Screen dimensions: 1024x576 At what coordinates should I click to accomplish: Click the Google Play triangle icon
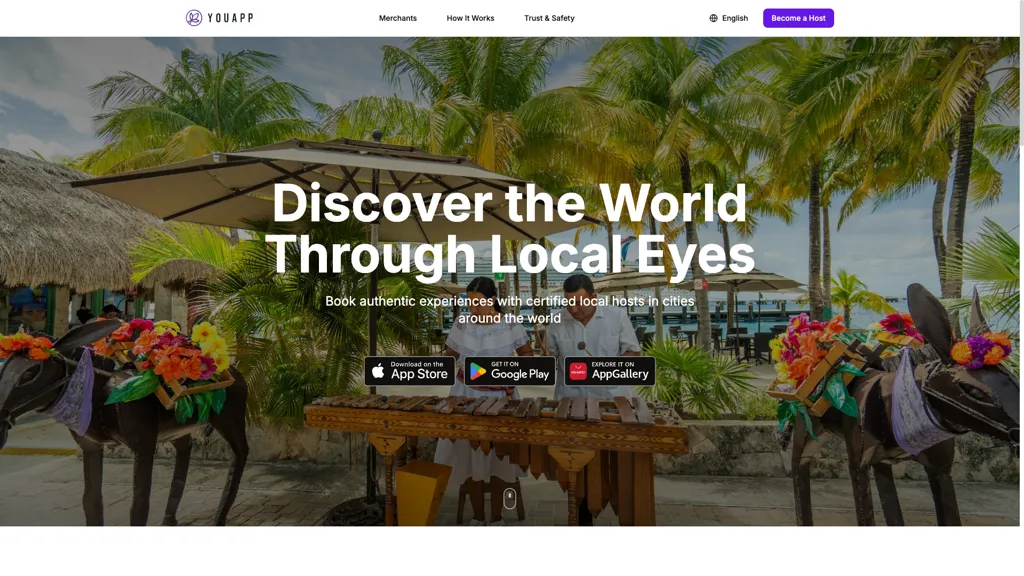(475, 371)
